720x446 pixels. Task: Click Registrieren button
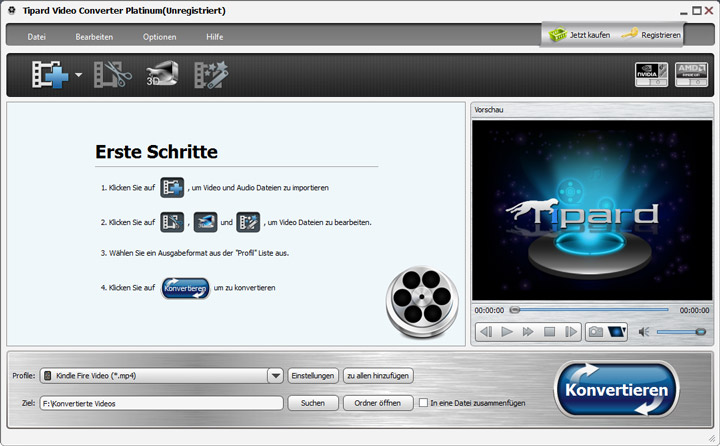click(x=651, y=35)
